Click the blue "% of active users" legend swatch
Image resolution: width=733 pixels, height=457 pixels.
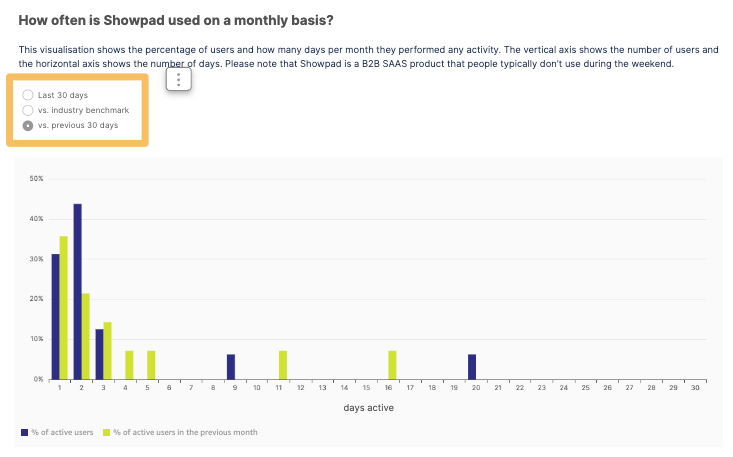[x=24, y=432]
